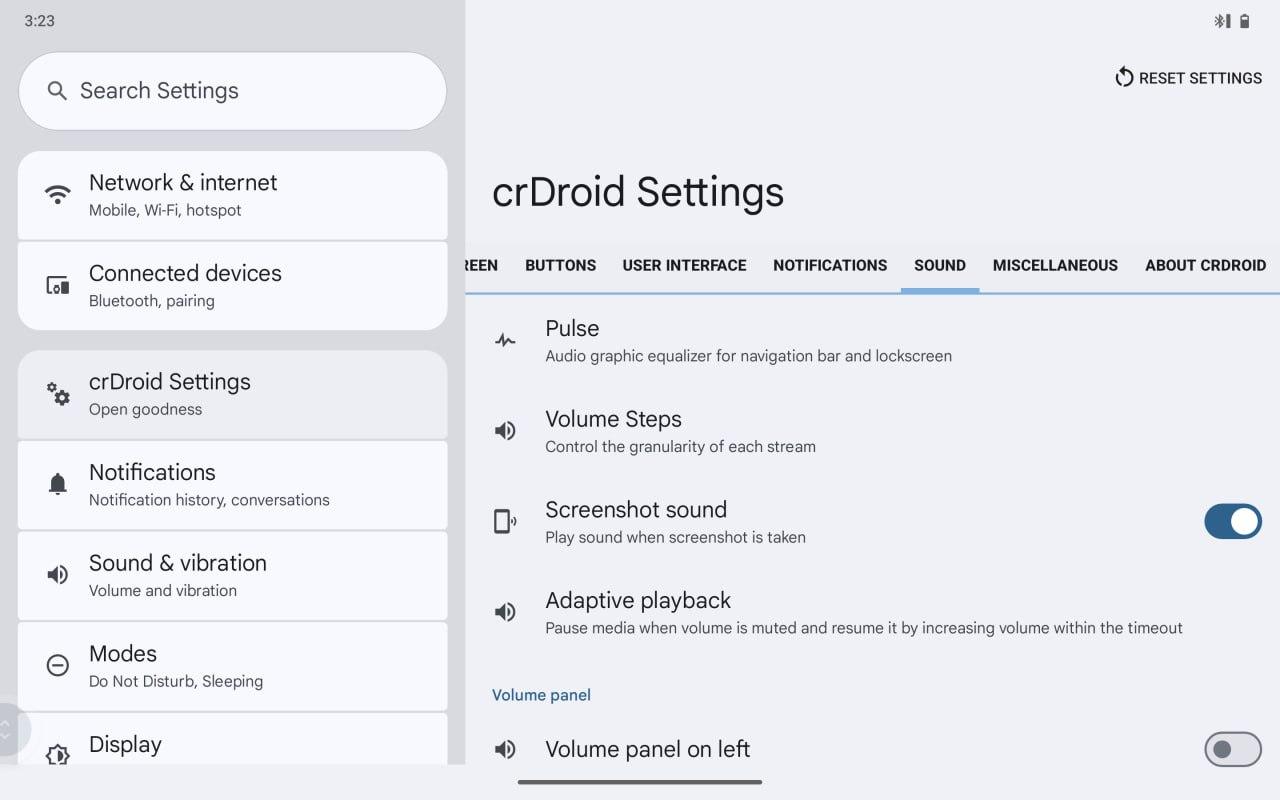Image resolution: width=1280 pixels, height=800 pixels.
Task: Open the Adaptive playback option
Action: pyautogui.click(x=872, y=612)
